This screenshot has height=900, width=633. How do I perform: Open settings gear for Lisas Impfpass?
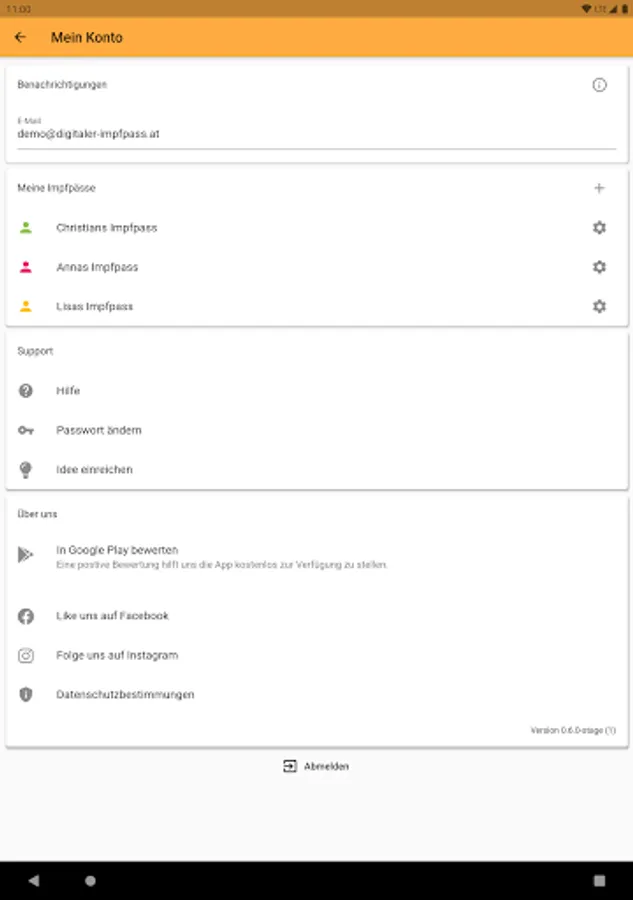[599, 306]
